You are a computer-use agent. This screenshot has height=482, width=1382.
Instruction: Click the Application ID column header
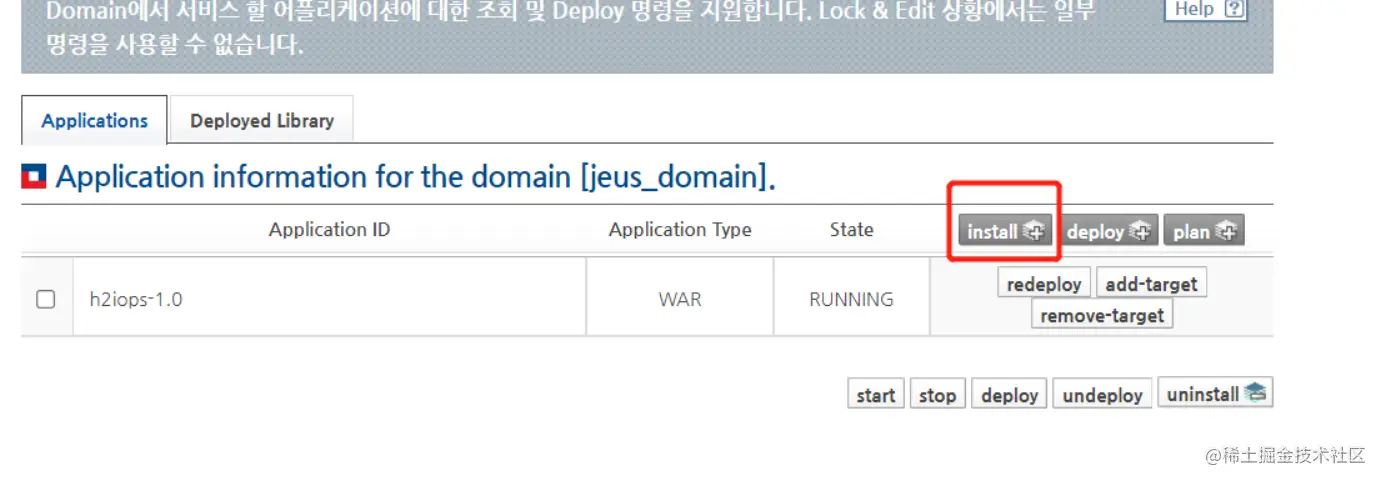point(329,229)
